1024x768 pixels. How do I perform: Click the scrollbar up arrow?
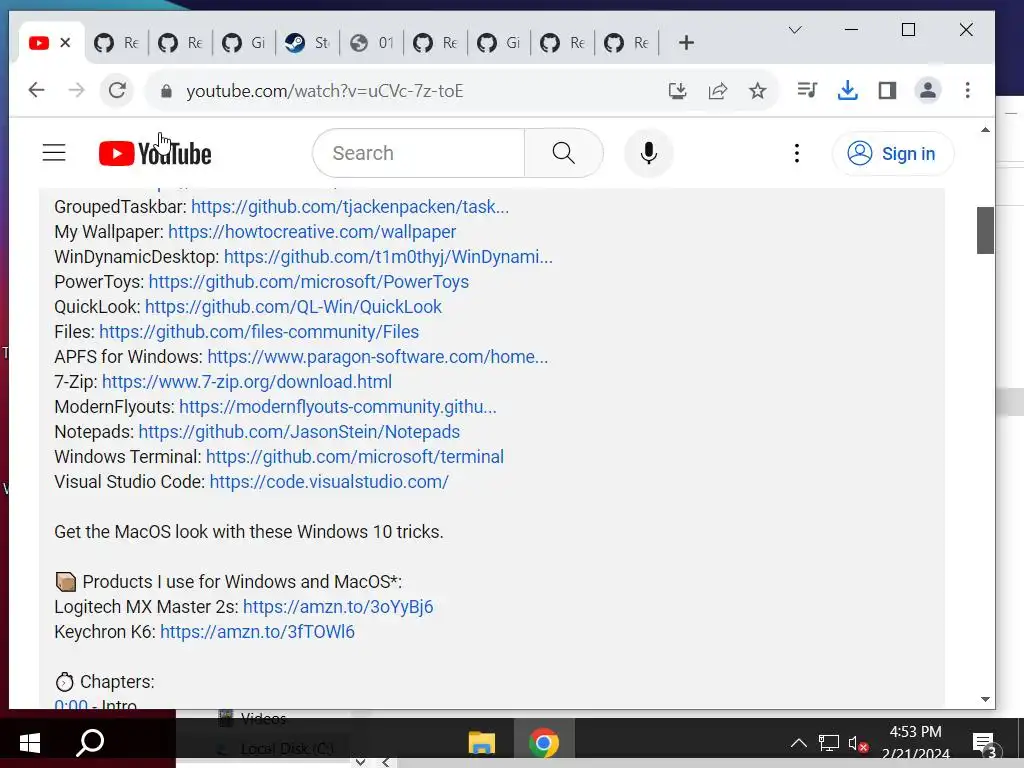[x=985, y=130]
